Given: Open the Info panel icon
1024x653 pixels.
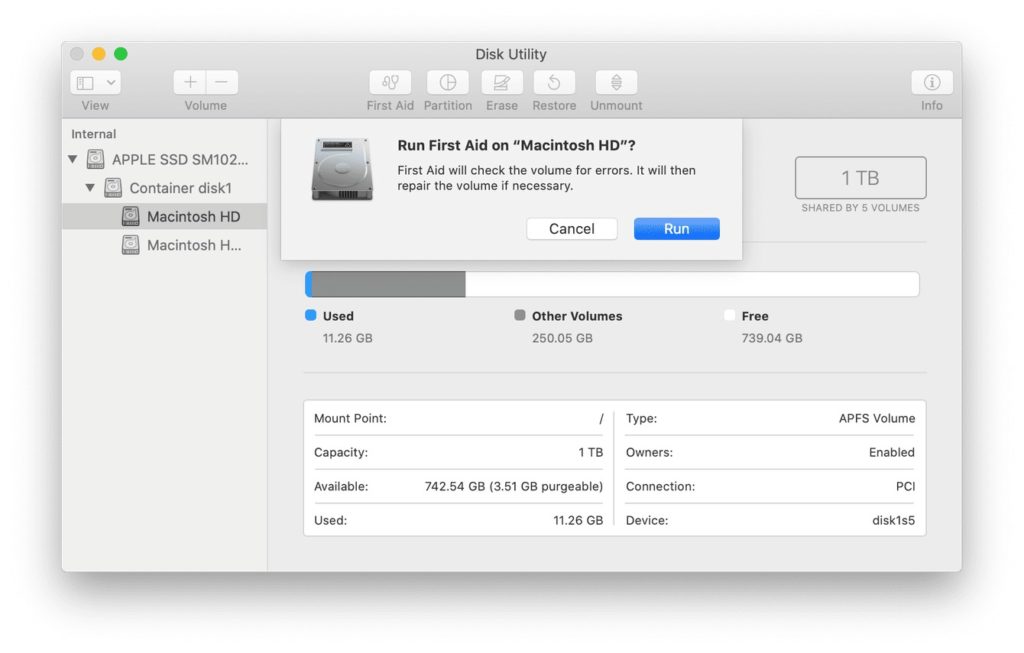Looking at the screenshot, I should point(931,82).
